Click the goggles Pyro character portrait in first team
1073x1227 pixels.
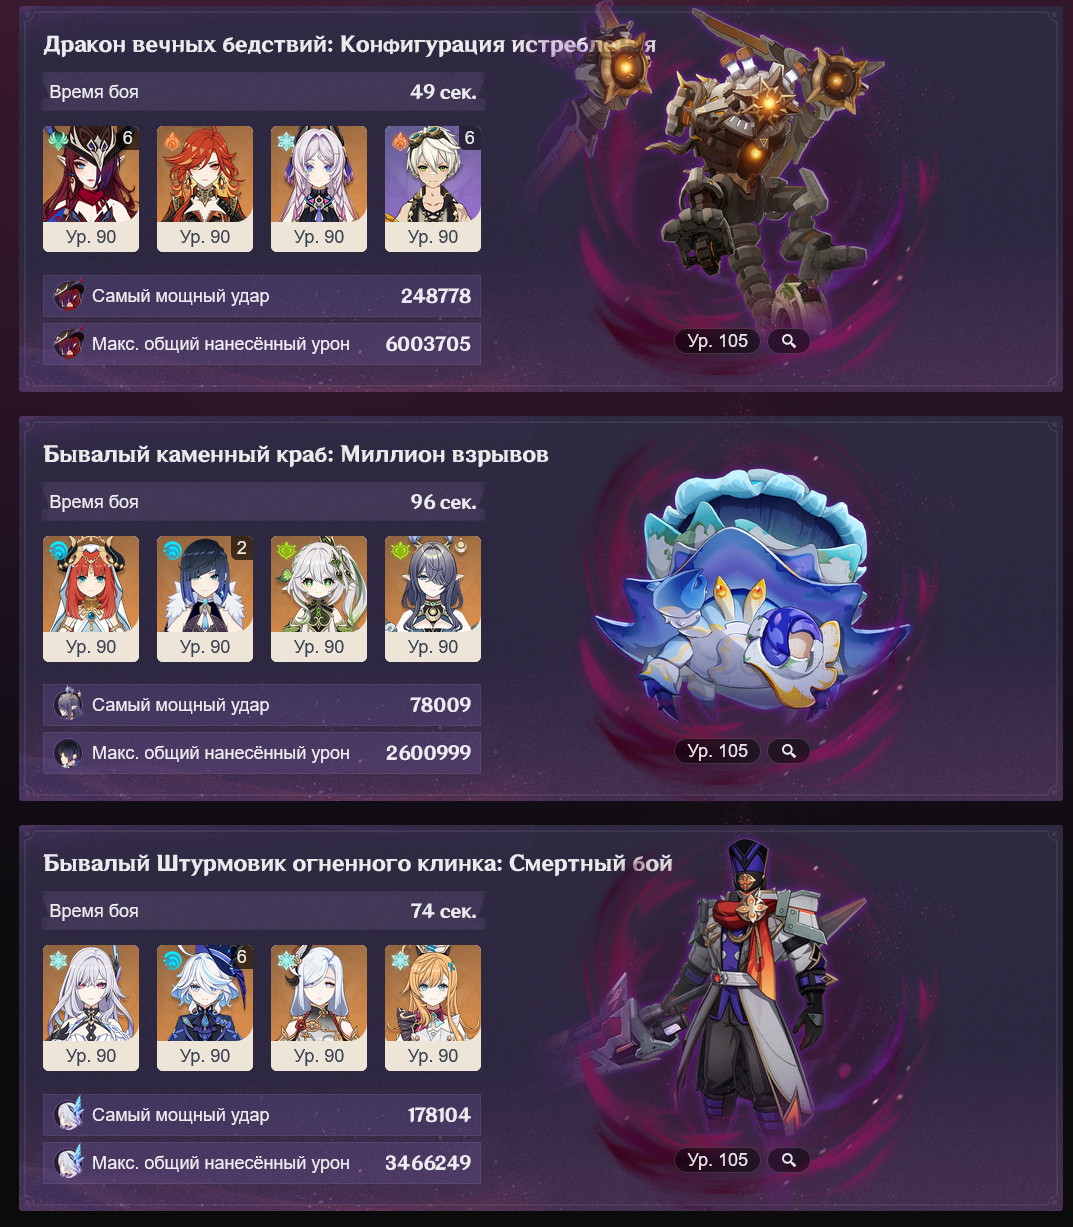point(433,189)
